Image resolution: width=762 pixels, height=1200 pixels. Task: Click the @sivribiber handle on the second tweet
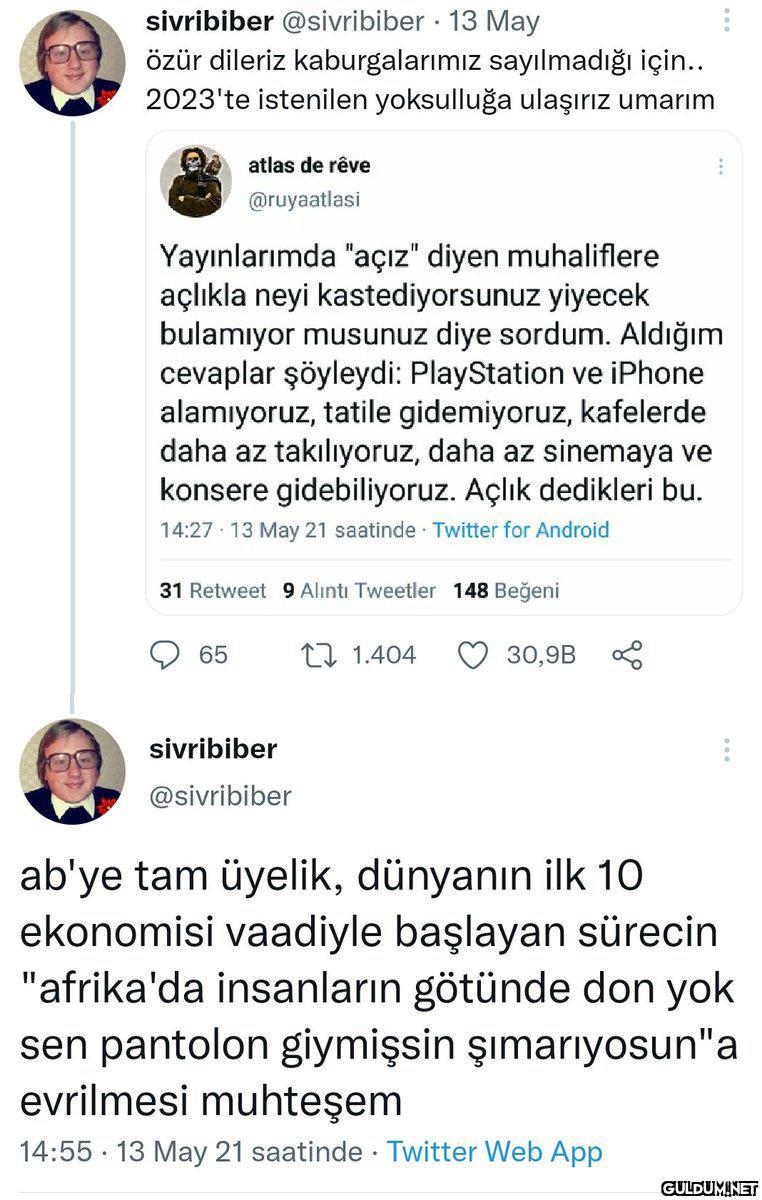tap(220, 796)
